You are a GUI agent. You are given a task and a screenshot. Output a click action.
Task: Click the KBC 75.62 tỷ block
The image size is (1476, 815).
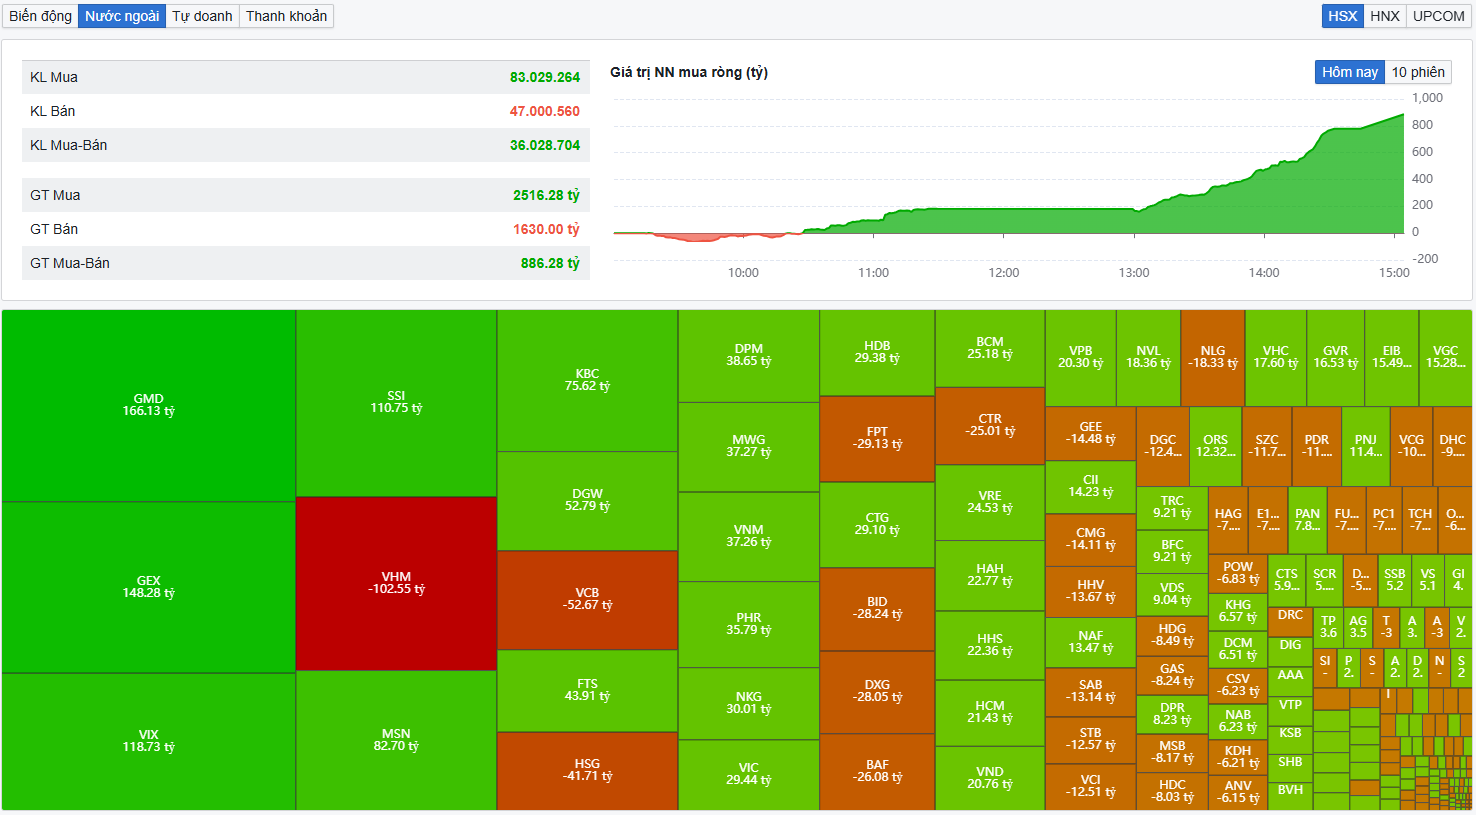587,380
